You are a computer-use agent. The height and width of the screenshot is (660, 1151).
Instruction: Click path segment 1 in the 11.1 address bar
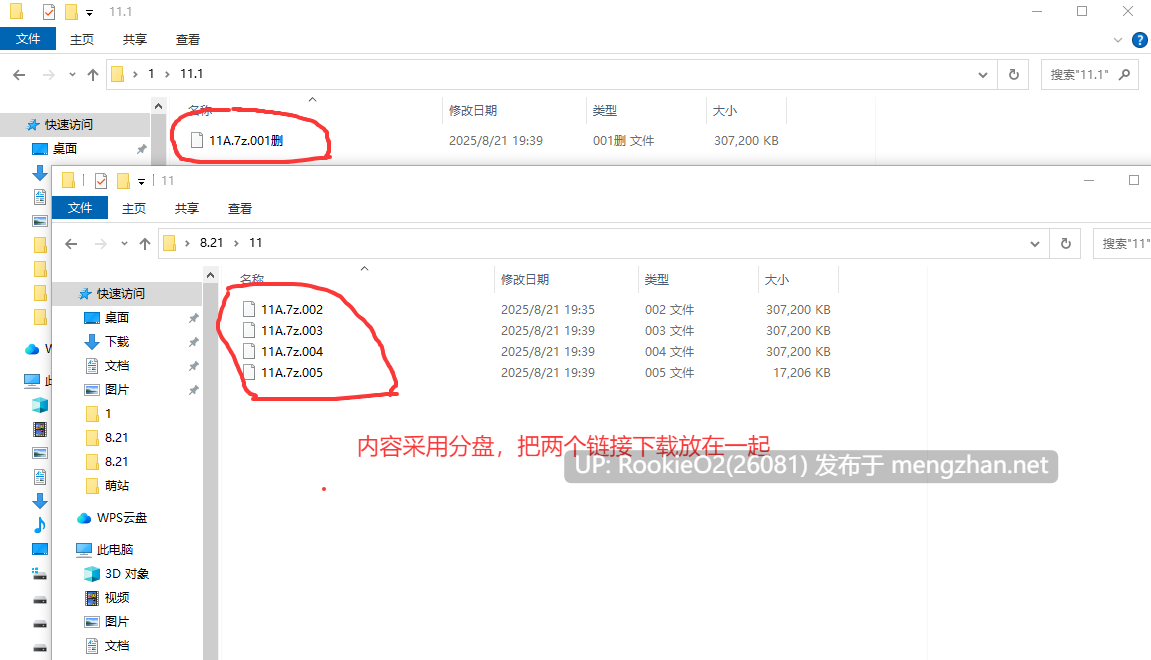coord(151,73)
